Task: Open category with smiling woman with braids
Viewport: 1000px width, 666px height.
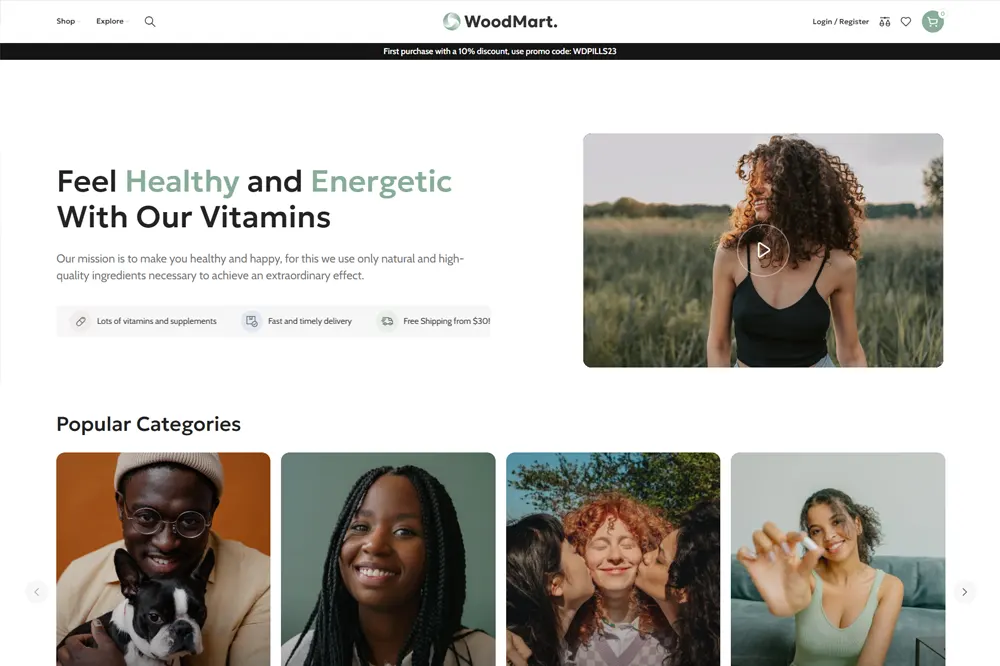Action: point(388,559)
